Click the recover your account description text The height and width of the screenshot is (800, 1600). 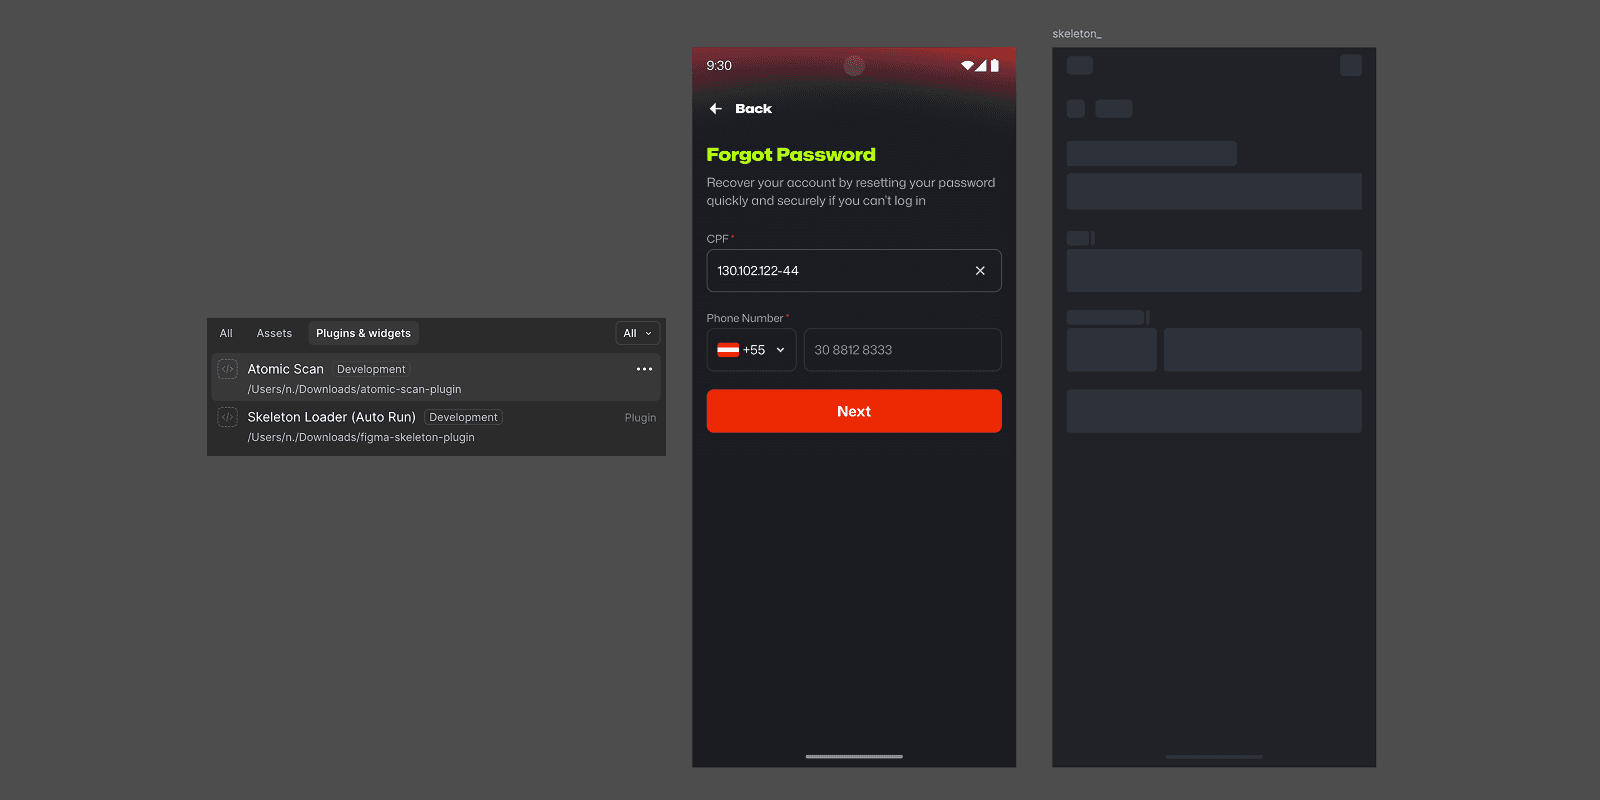pos(851,192)
